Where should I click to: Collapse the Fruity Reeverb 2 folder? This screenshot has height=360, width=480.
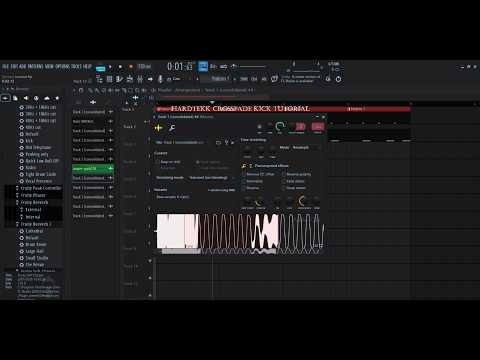click(33, 224)
